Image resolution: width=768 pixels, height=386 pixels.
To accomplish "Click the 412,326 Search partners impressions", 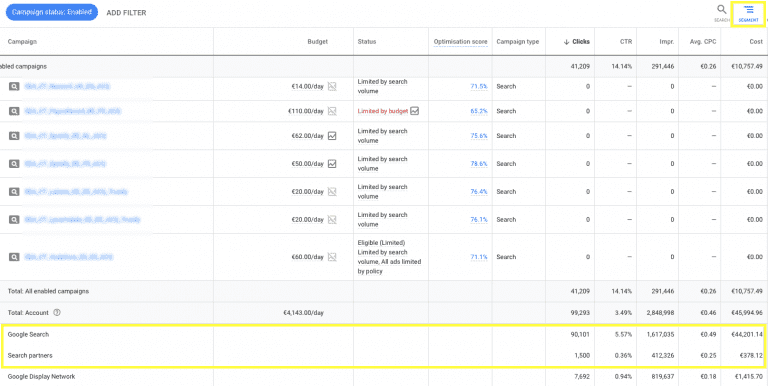I will (x=662, y=355).
